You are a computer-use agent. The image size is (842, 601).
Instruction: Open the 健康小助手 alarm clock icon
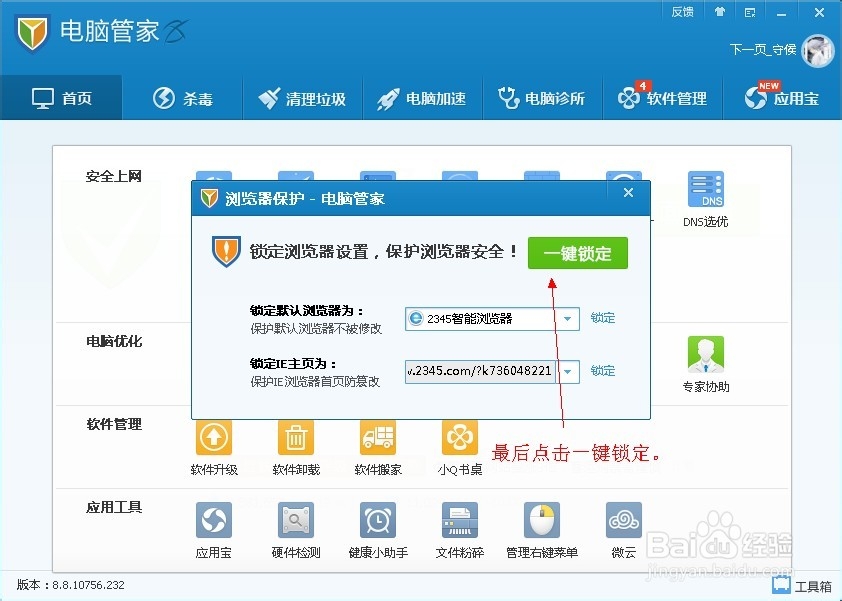tap(378, 520)
